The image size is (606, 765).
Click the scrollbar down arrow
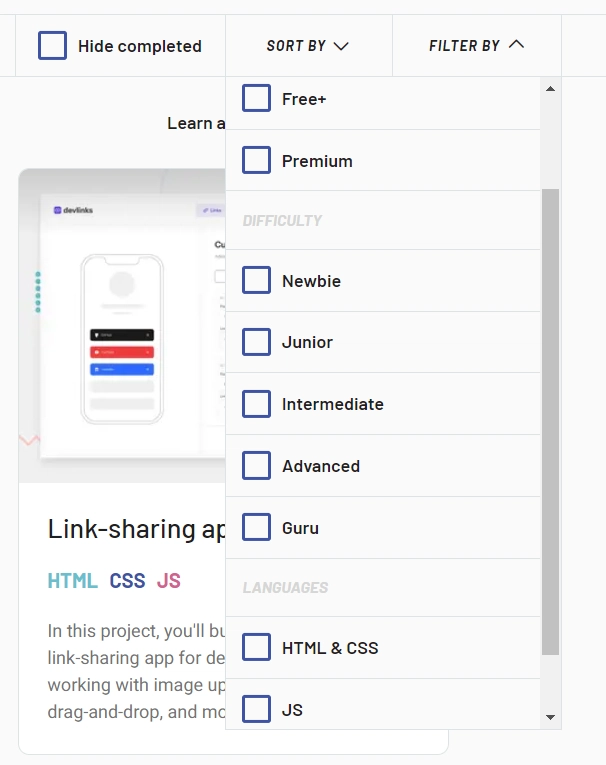550,717
